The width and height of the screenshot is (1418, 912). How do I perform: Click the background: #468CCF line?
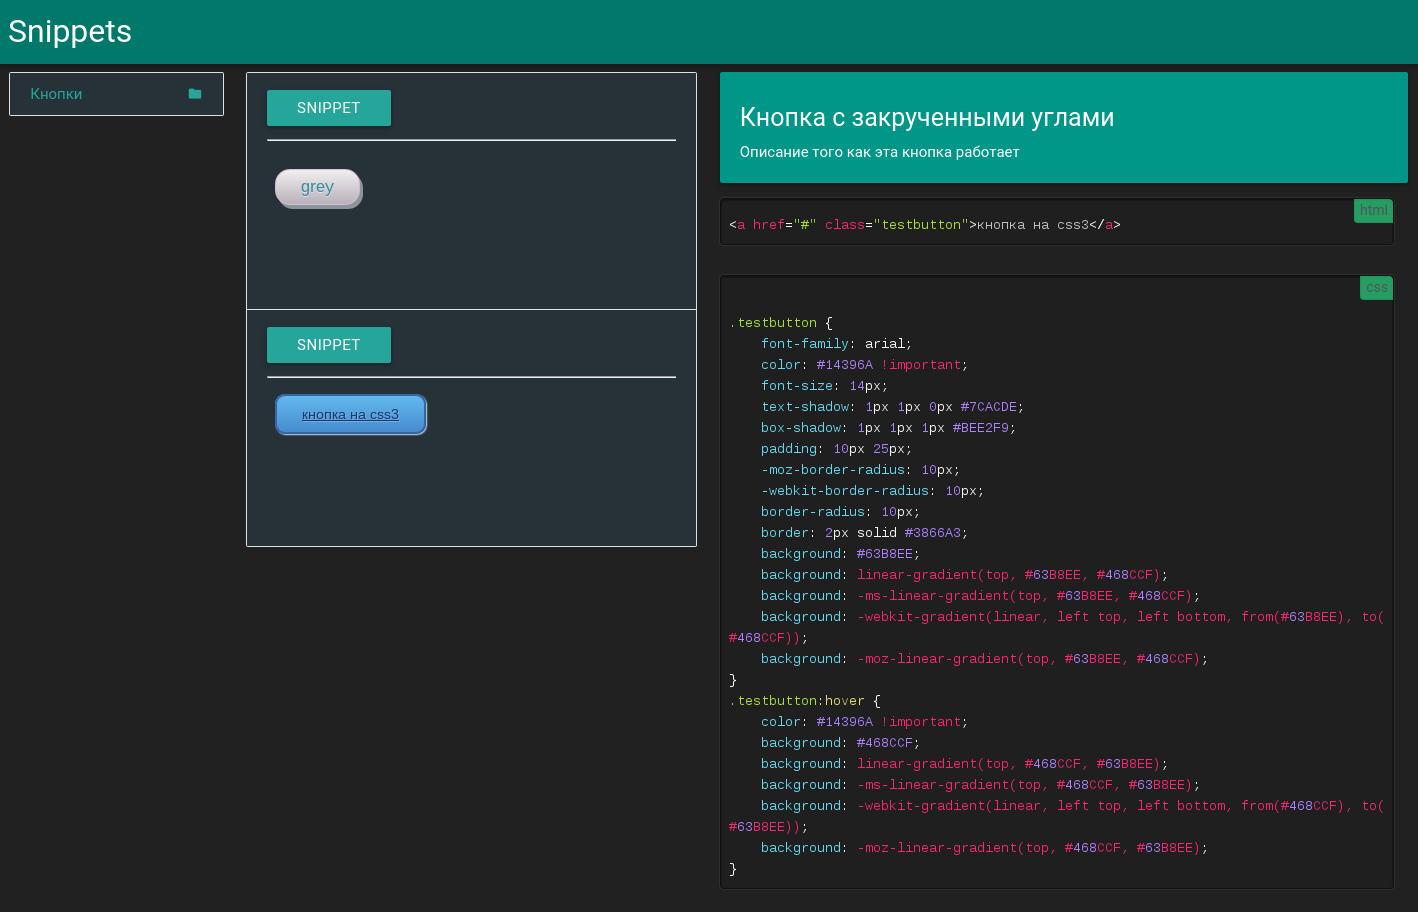click(x=840, y=743)
